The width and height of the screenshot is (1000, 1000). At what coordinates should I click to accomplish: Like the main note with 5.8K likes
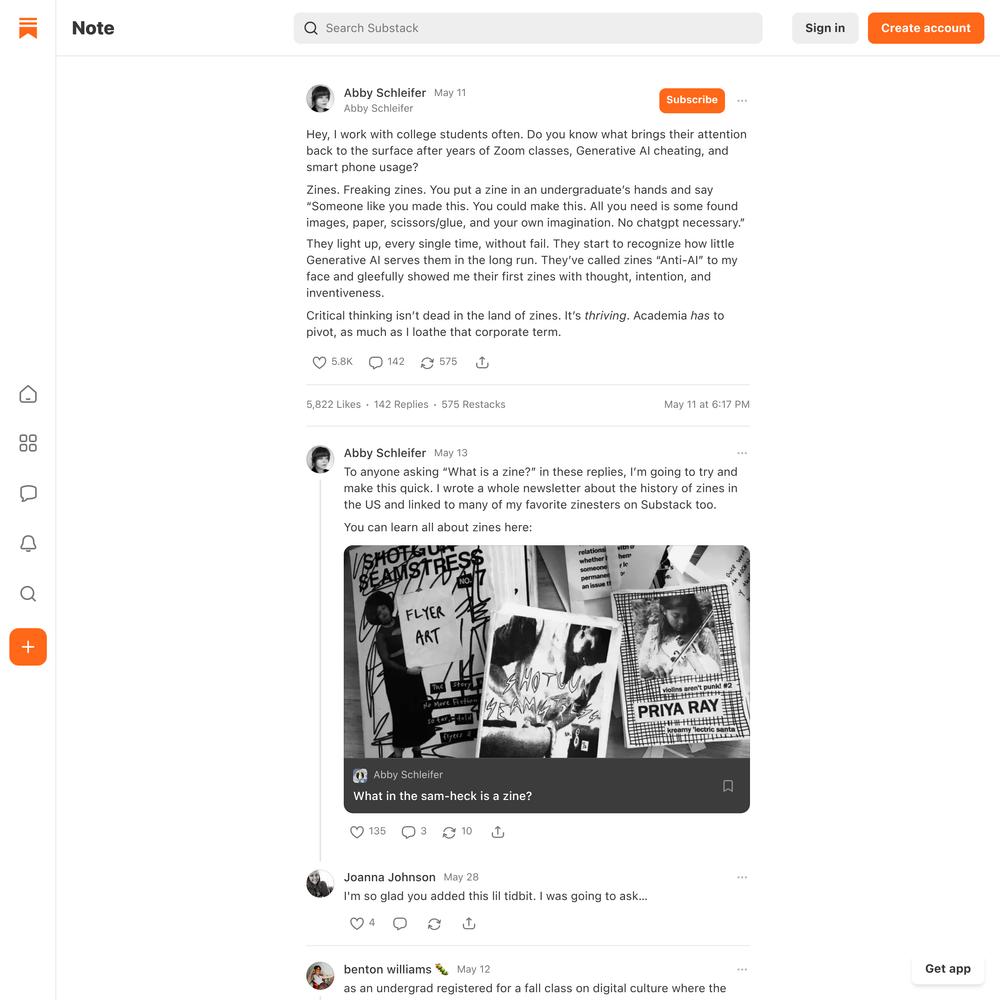pyautogui.click(x=332, y=362)
